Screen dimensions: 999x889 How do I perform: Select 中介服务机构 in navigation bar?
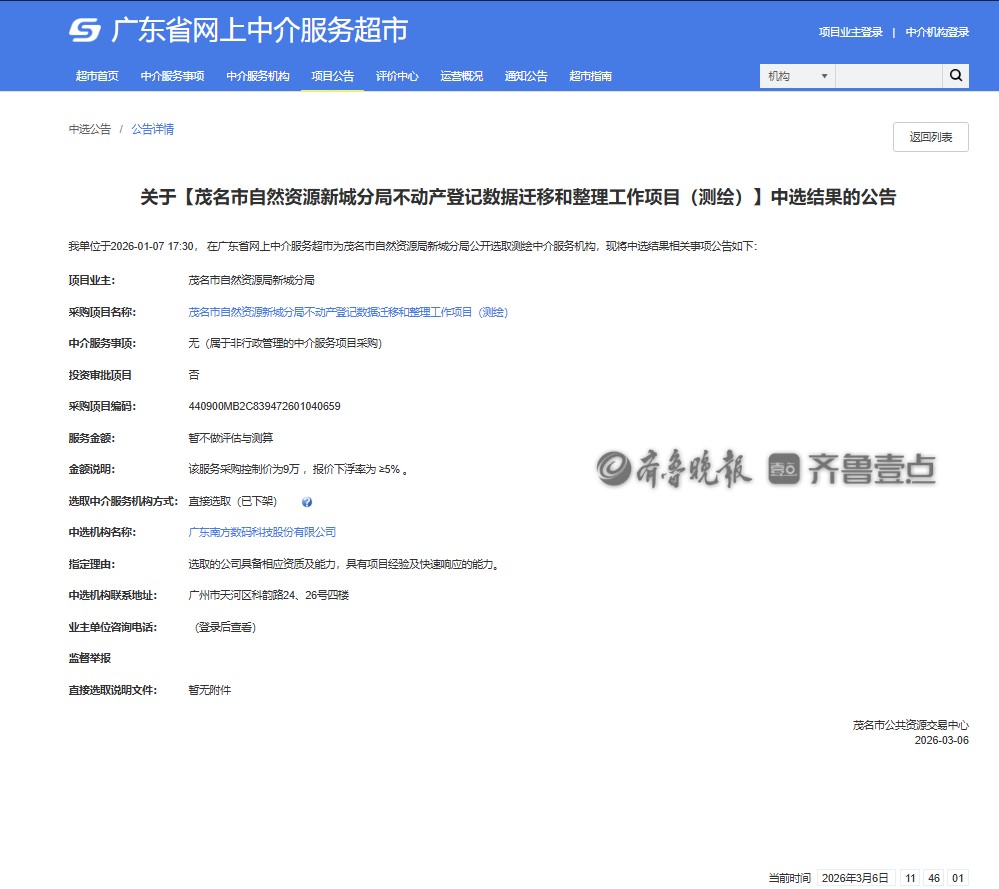click(257, 76)
